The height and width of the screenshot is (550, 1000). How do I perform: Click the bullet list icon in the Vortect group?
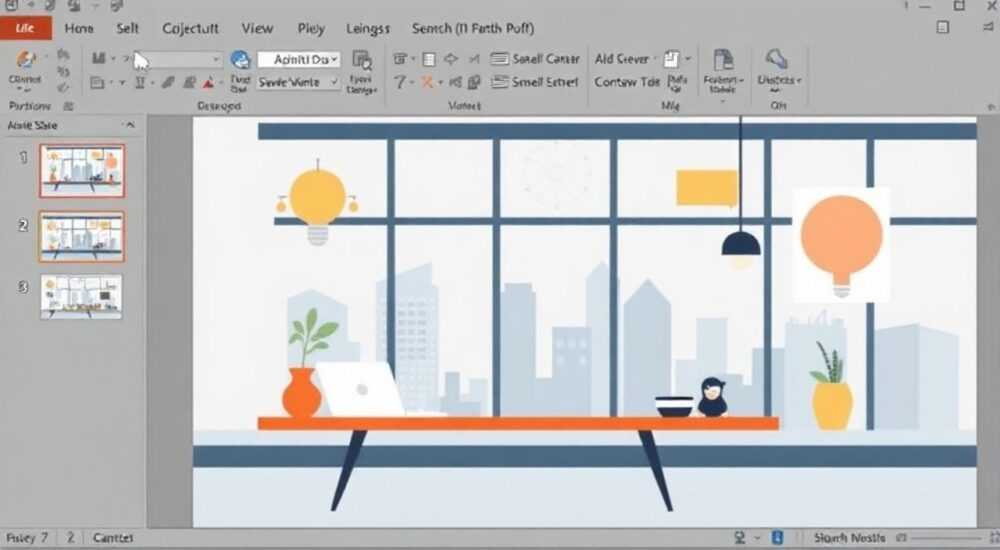400,59
